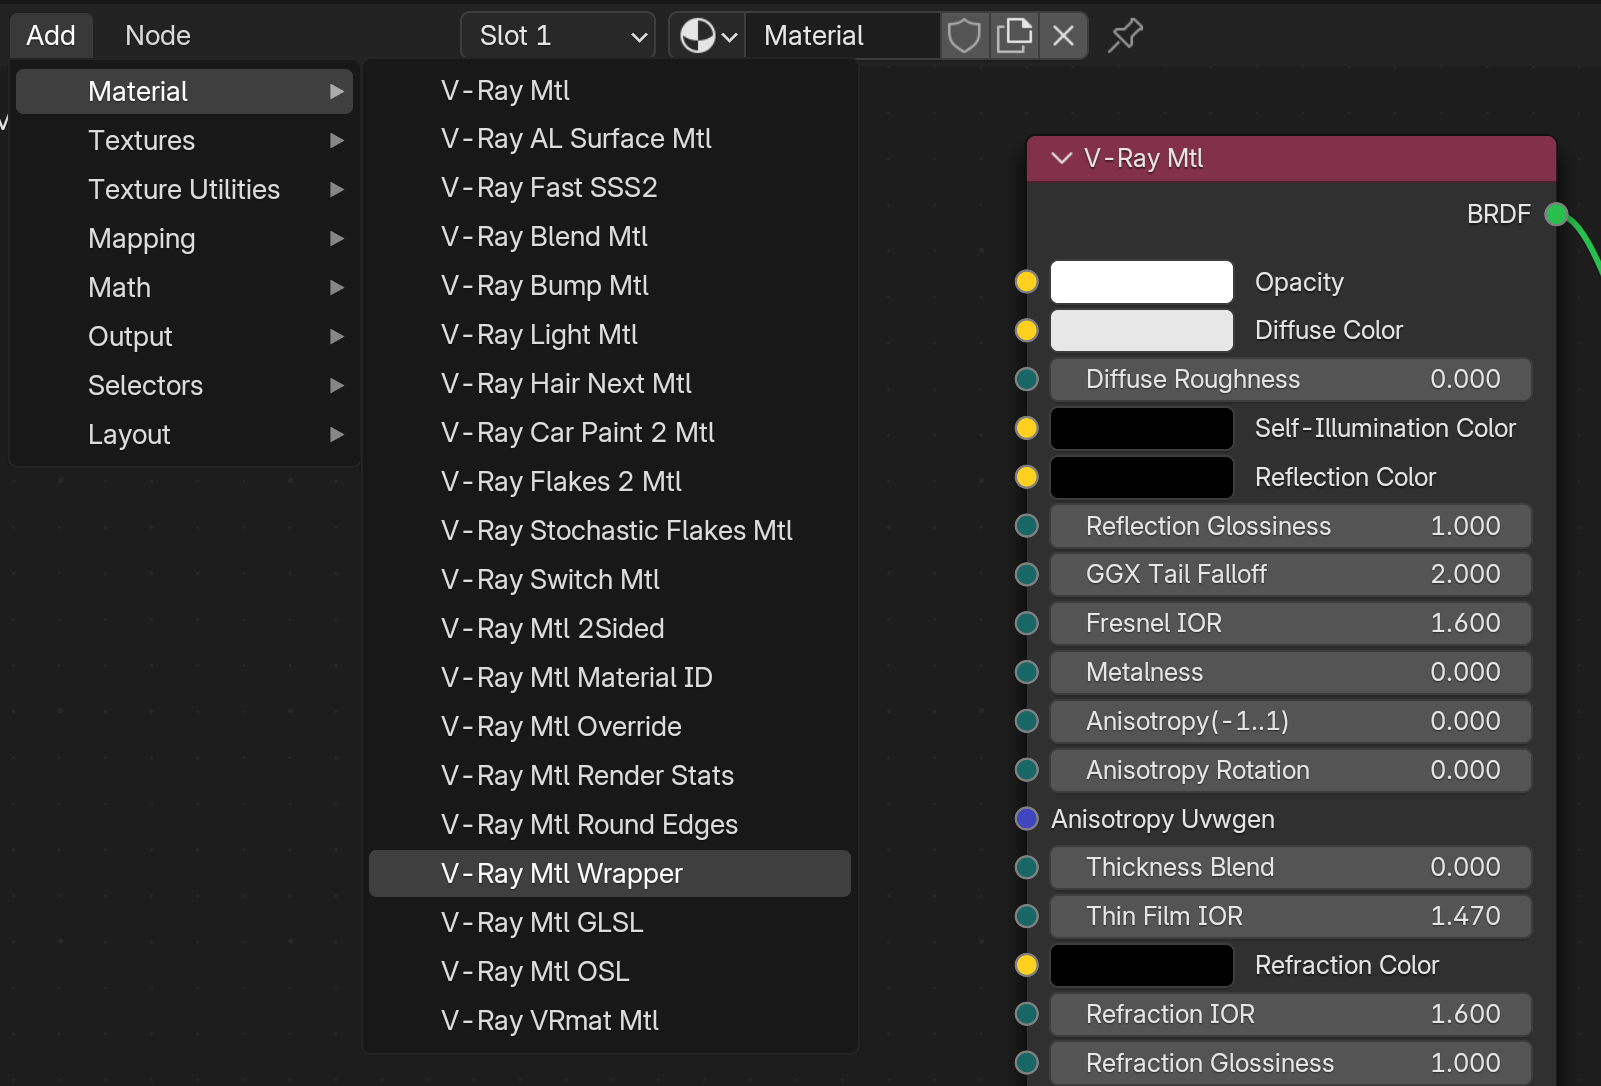Add V-Ray Mtl GLSL node

click(610, 923)
